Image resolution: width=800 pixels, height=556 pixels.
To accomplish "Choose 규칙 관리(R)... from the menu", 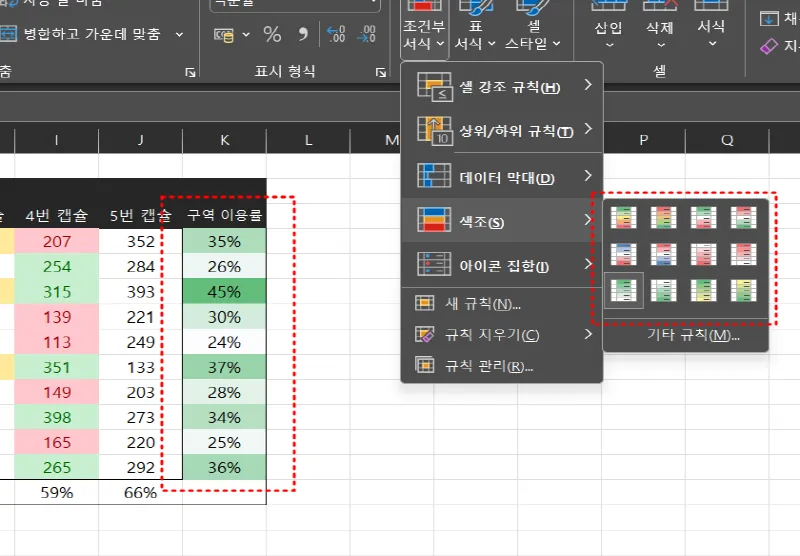I will [x=502, y=365].
